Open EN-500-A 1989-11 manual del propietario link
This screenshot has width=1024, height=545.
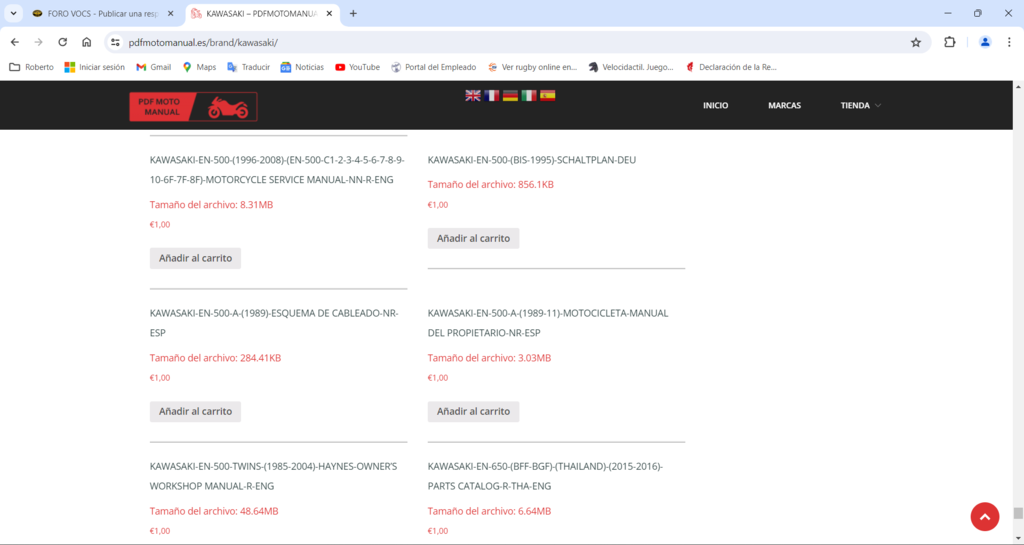click(x=548, y=323)
